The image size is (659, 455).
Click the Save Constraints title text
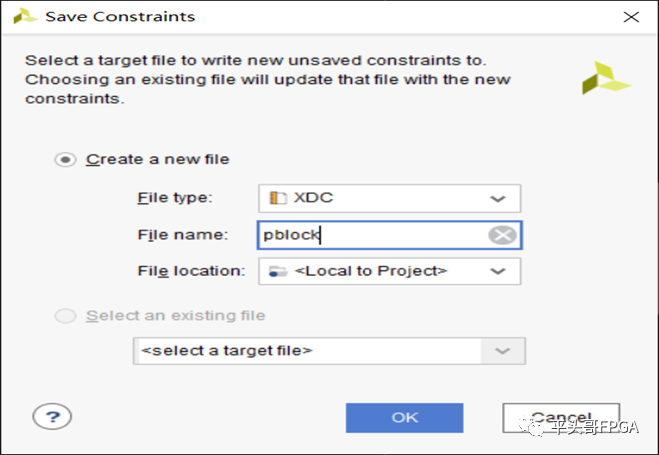tap(120, 17)
